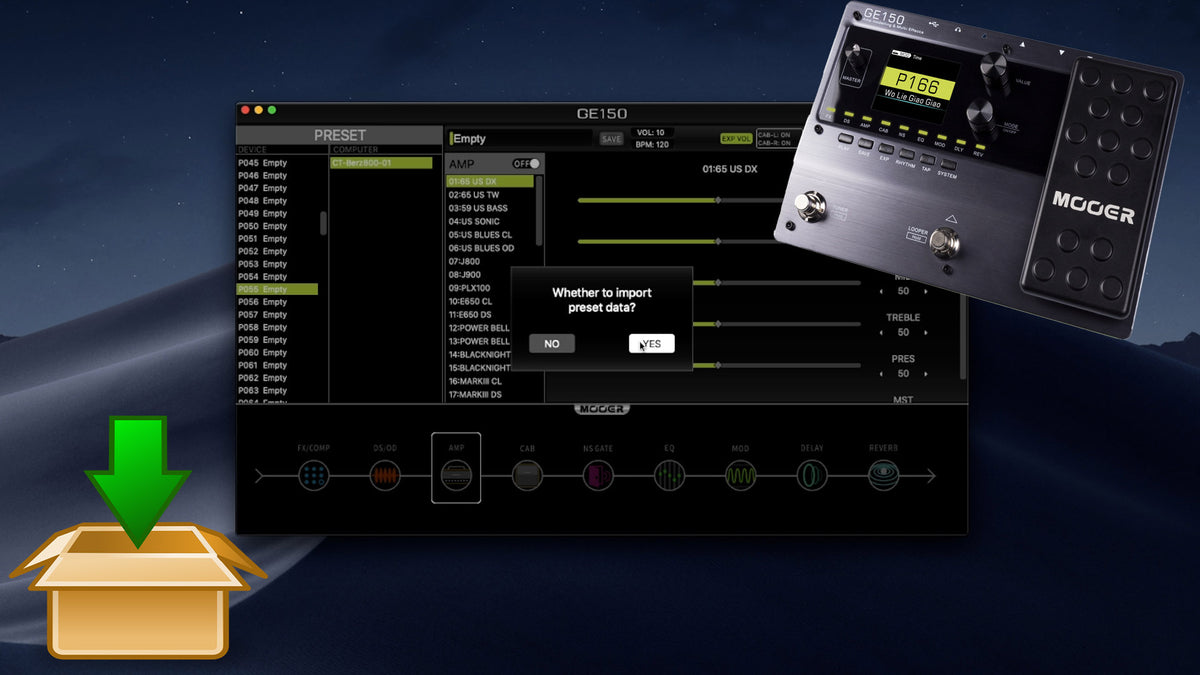Increase PRES value with right arrow
Image resolution: width=1200 pixels, height=675 pixels.
[x=926, y=374]
